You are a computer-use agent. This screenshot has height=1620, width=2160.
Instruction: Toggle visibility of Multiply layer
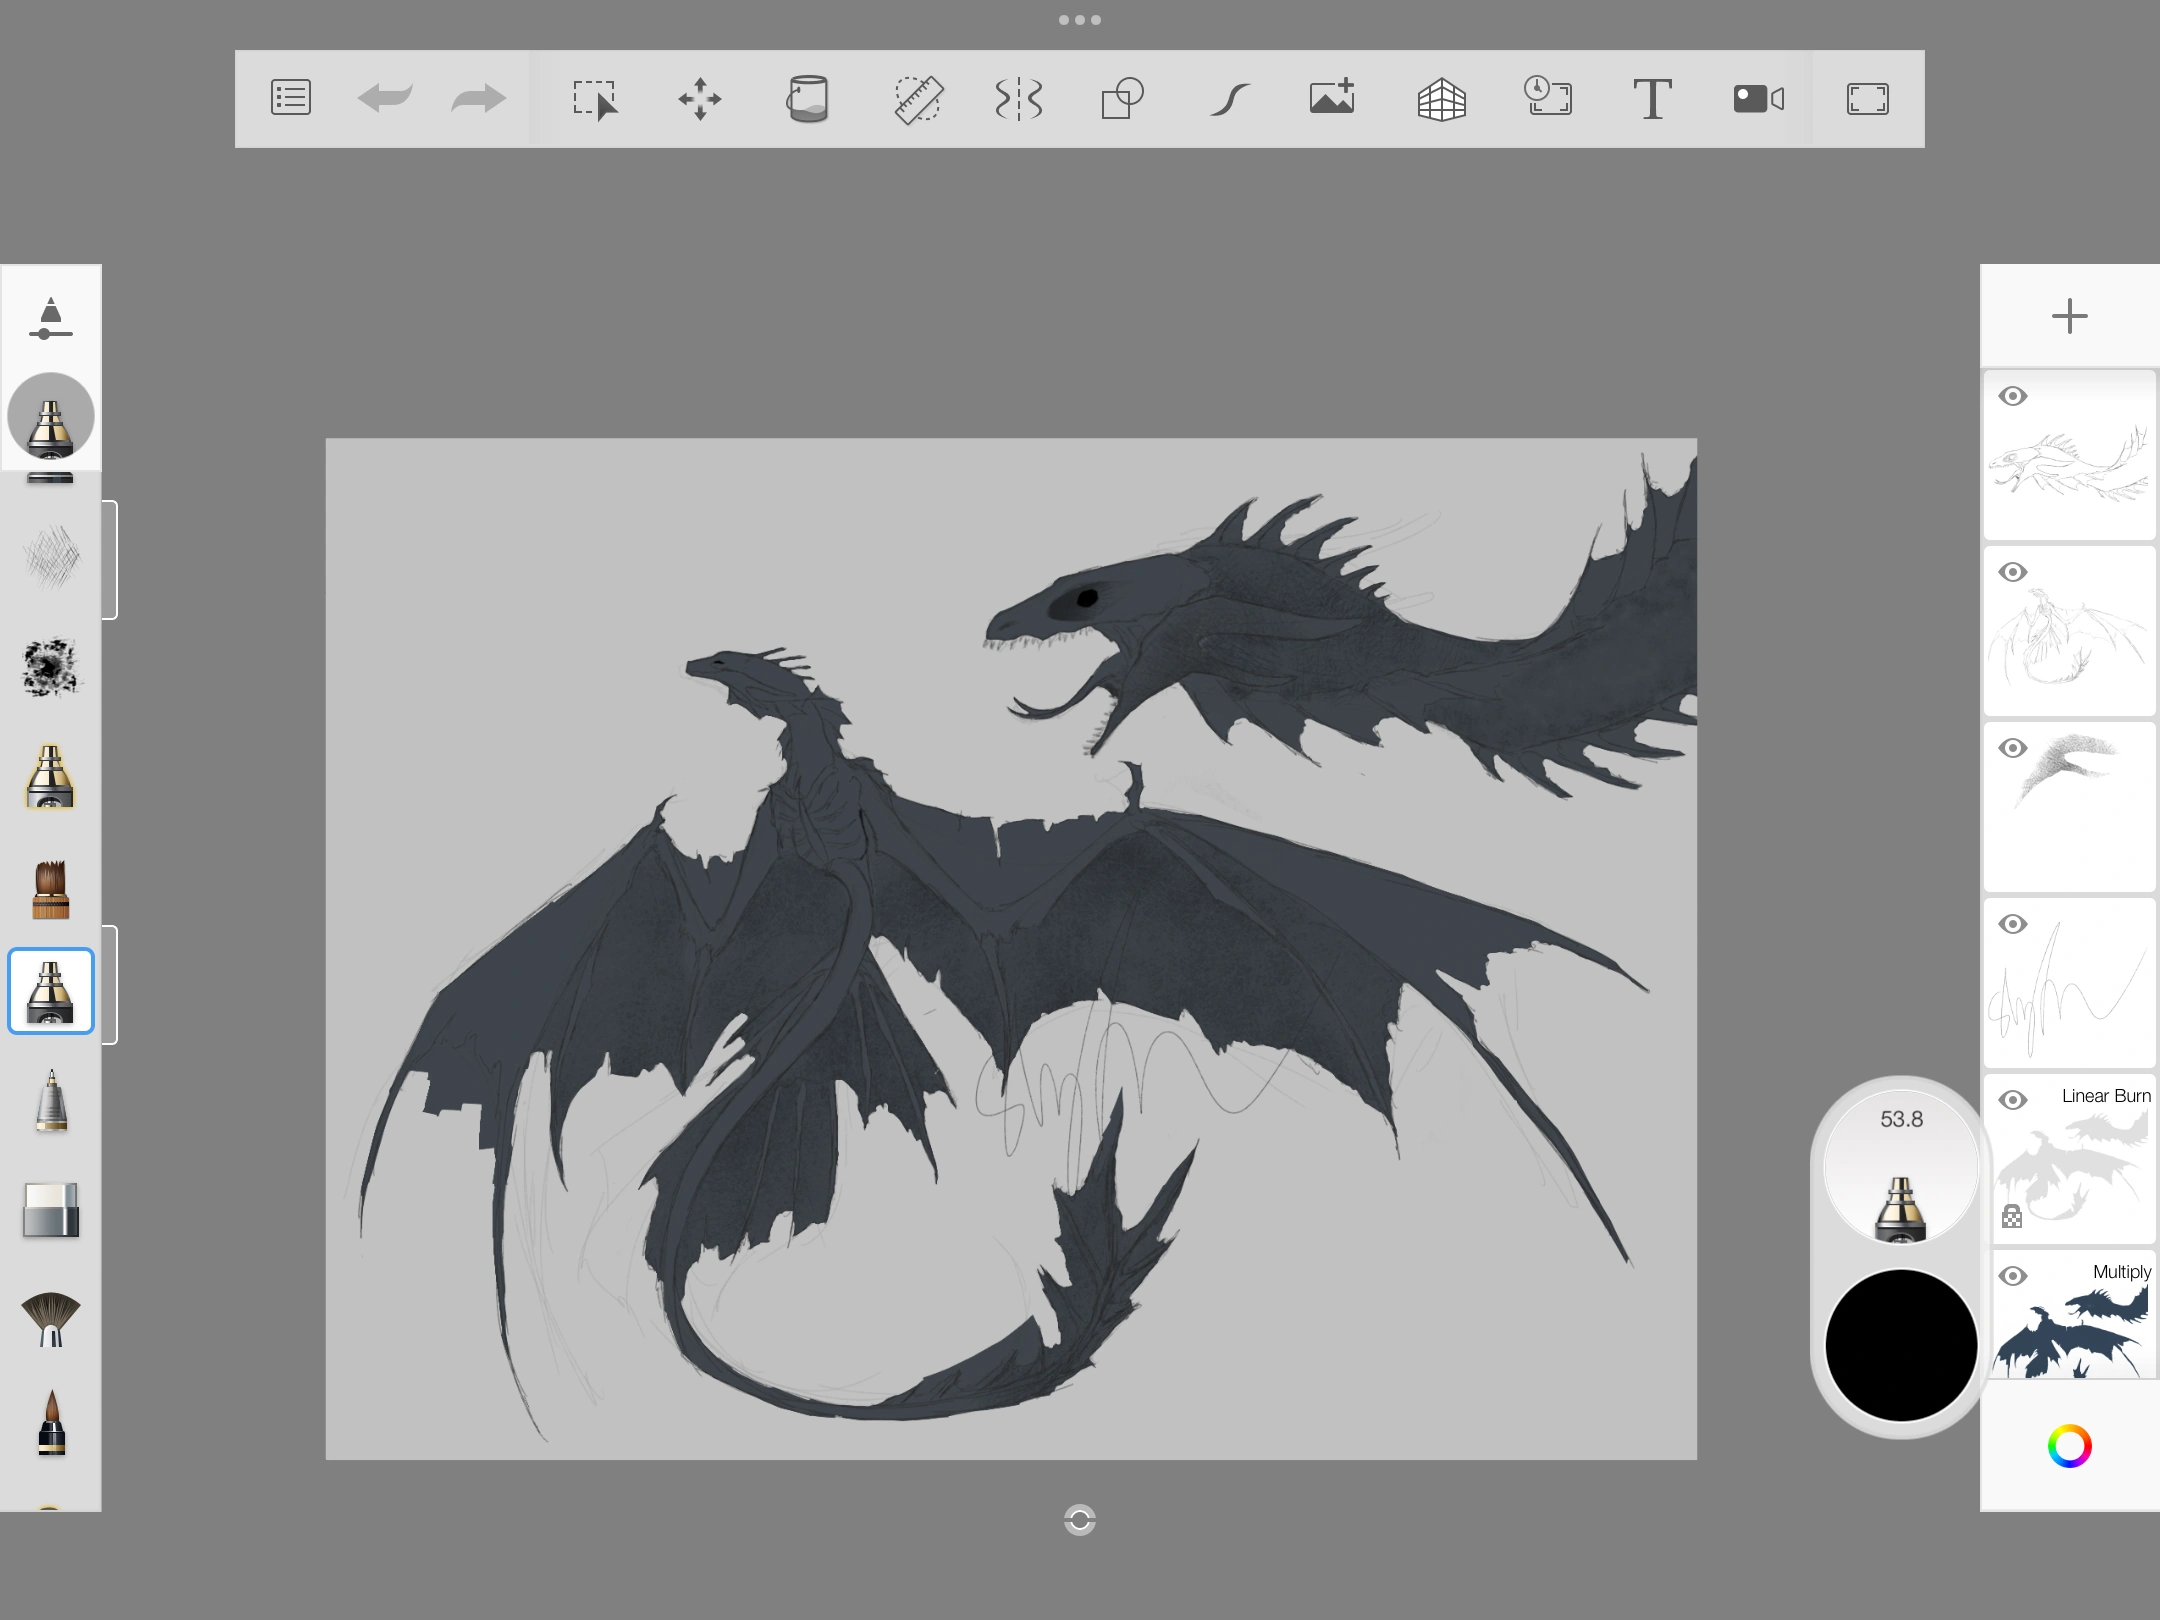click(2013, 1277)
